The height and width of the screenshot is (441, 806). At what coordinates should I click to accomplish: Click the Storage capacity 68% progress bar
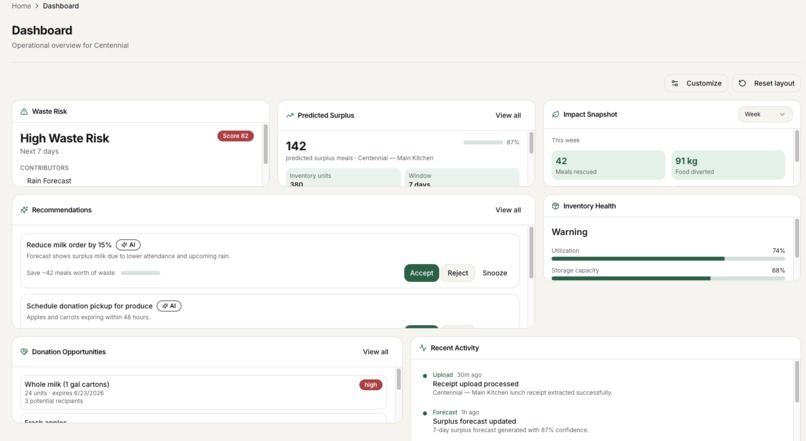(668, 279)
